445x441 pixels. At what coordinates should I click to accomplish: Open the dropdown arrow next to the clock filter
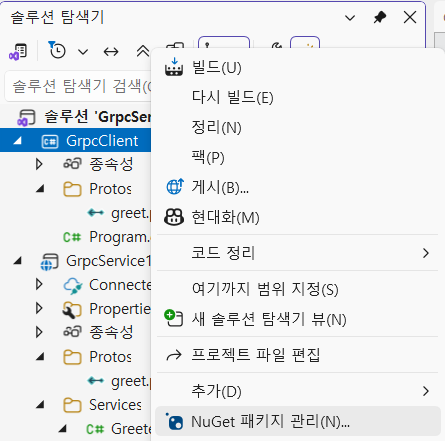[x=83, y=52]
